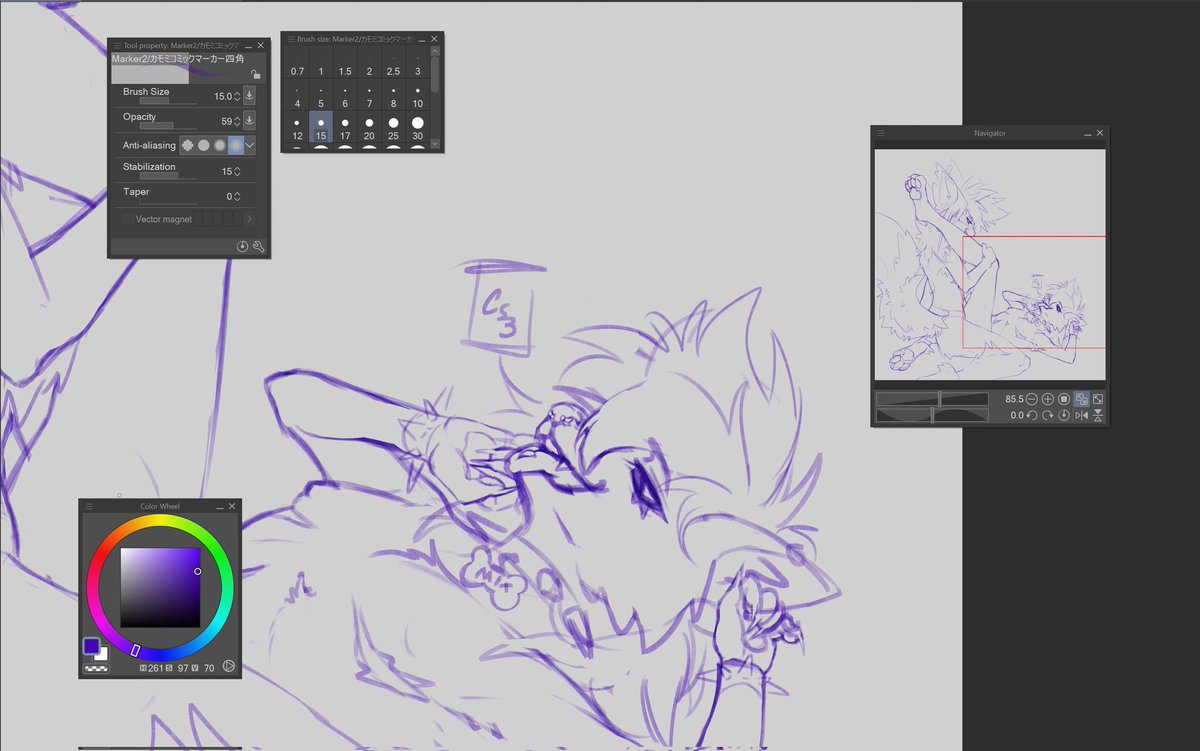
Task: Click the hue value 261 field
Action: click(158, 667)
